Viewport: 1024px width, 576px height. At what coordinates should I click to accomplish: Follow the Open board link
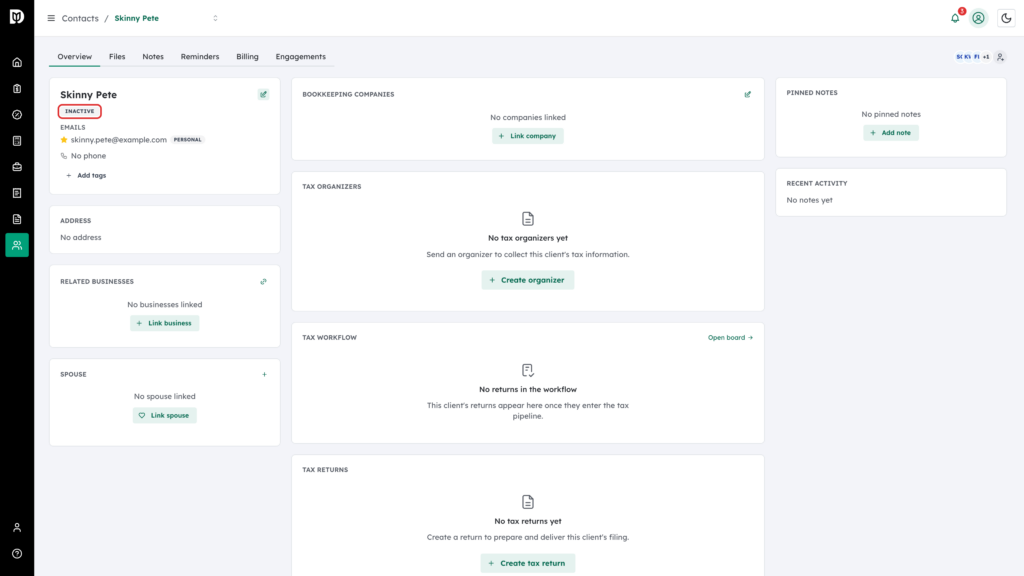click(730, 338)
